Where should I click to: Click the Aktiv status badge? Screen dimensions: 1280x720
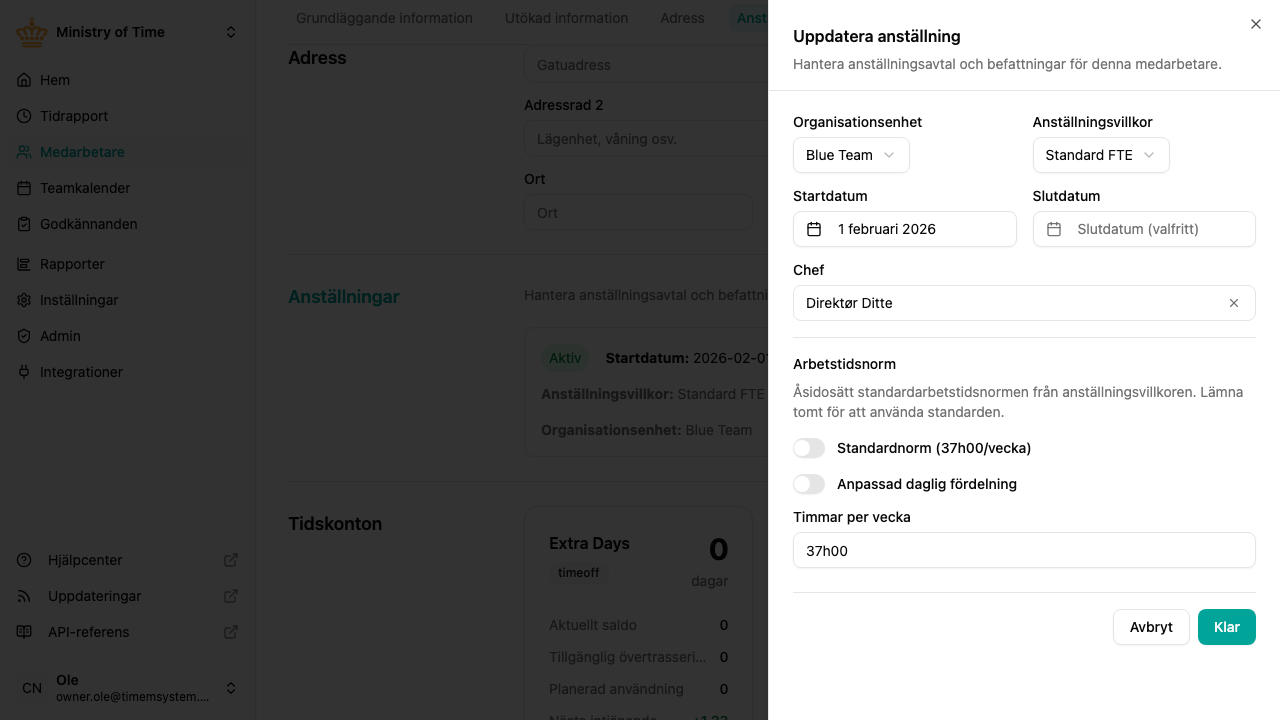[565, 358]
